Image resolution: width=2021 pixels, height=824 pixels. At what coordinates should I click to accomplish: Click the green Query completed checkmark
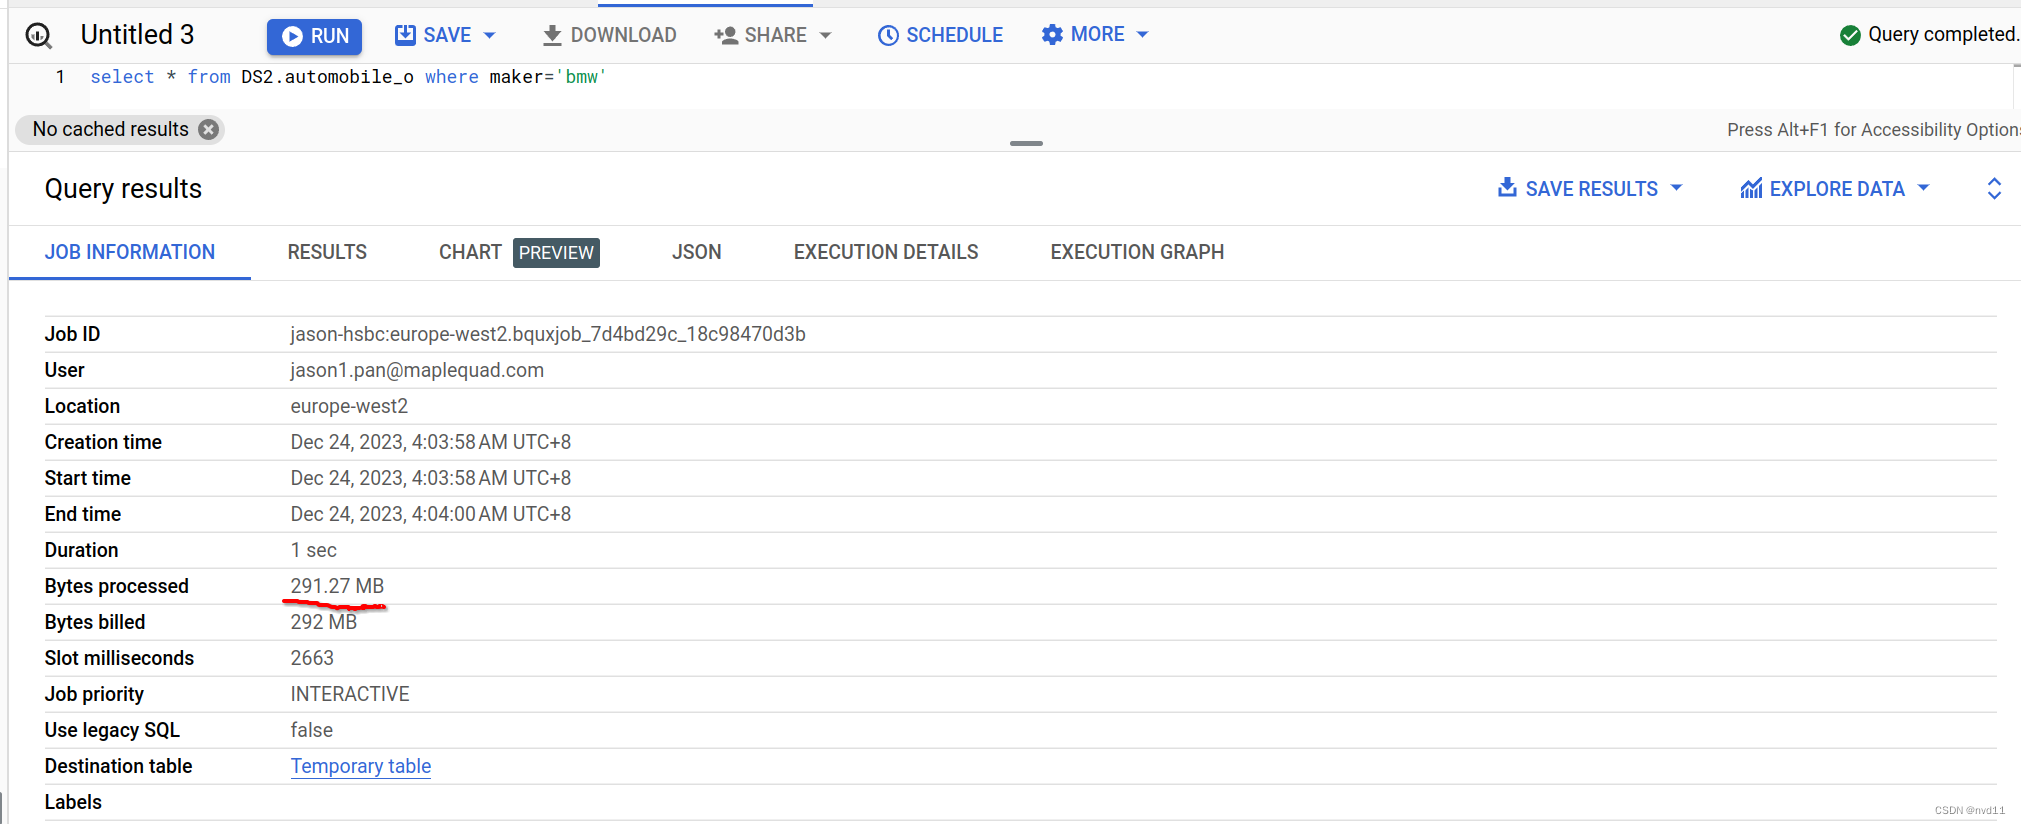(x=1850, y=35)
